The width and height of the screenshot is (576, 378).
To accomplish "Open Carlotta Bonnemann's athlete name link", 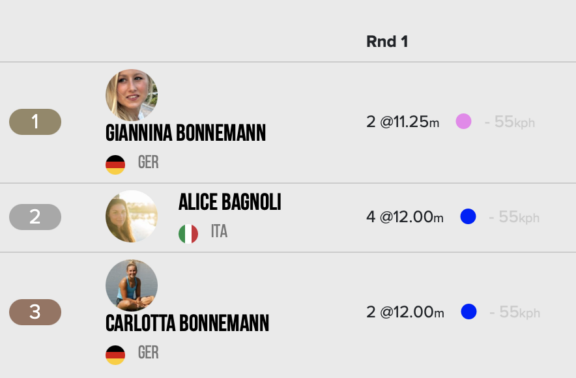I will tap(187, 323).
